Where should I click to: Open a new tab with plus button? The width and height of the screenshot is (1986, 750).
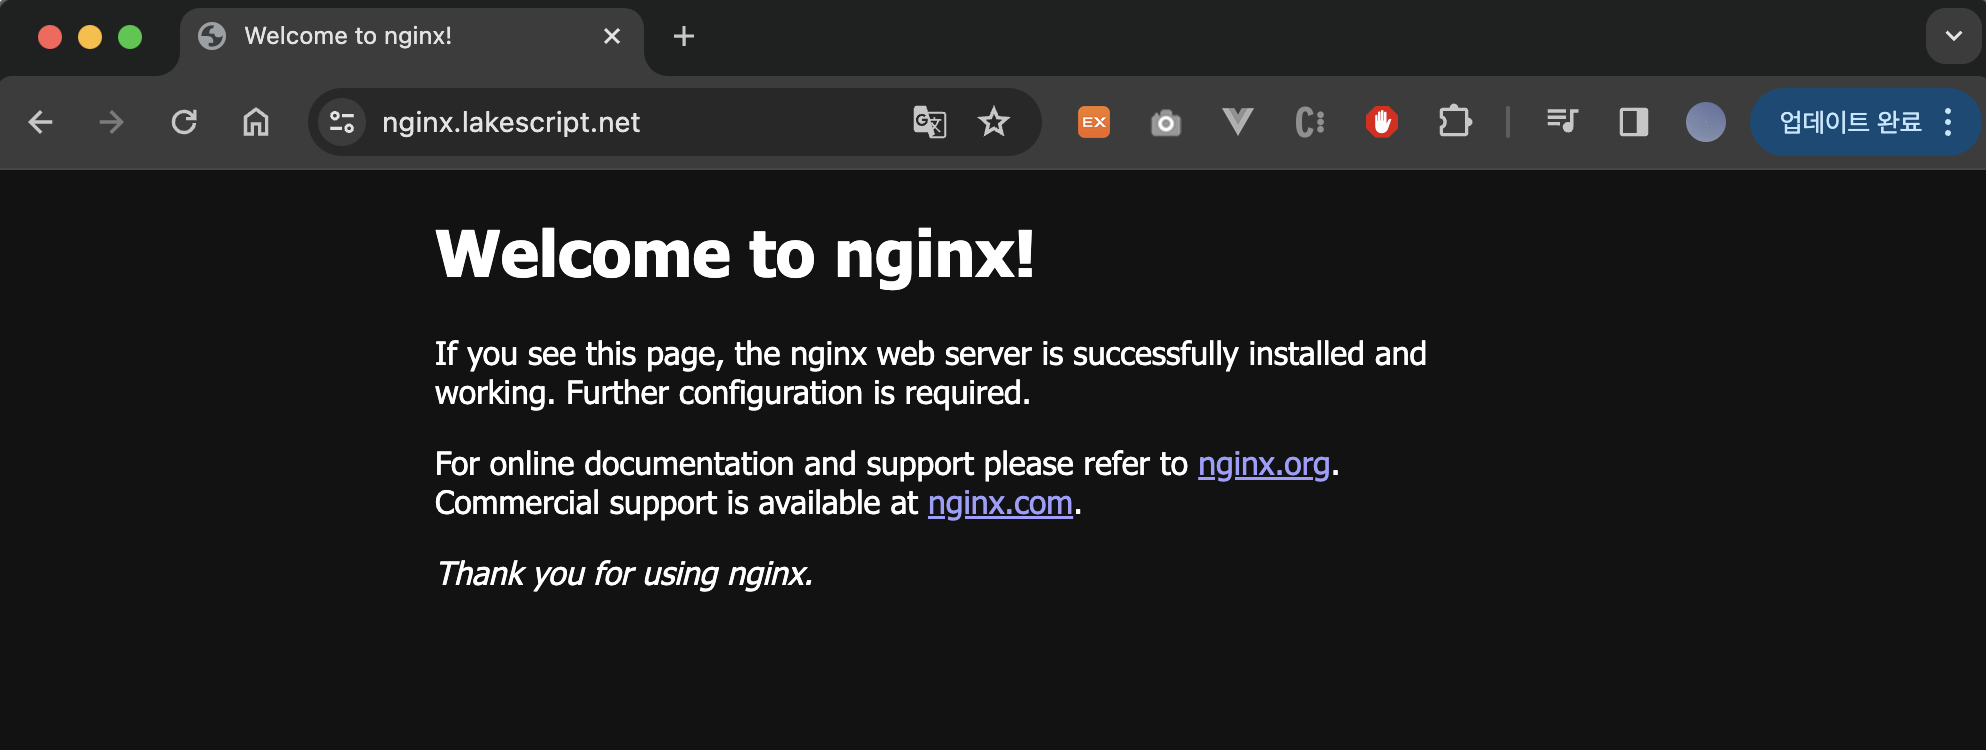pyautogui.click(x=684, y=36)
